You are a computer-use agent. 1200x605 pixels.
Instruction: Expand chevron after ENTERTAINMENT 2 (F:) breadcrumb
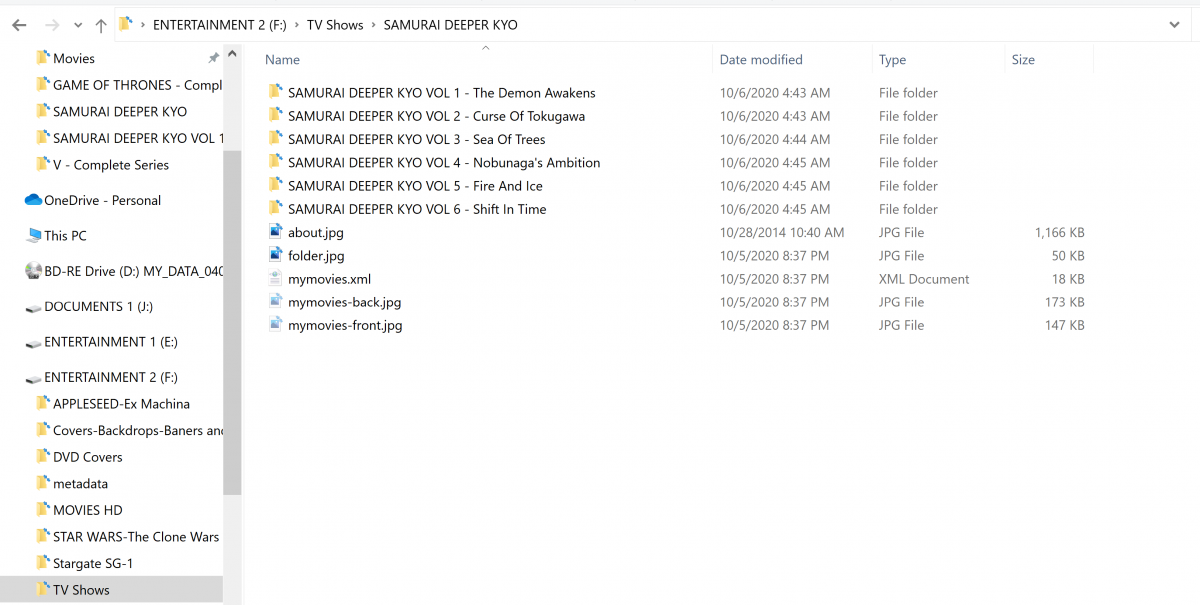(x=297, y=25)
